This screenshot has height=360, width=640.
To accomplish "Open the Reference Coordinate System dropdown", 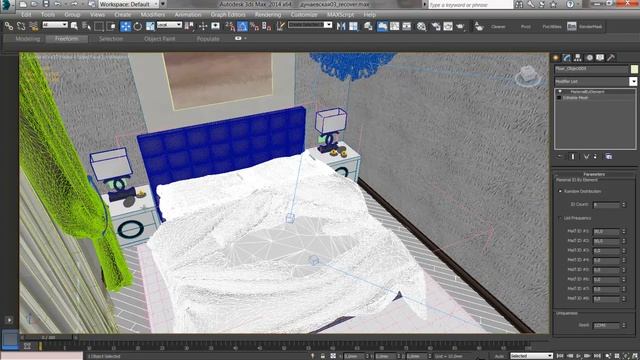I will tap(169, 25).
